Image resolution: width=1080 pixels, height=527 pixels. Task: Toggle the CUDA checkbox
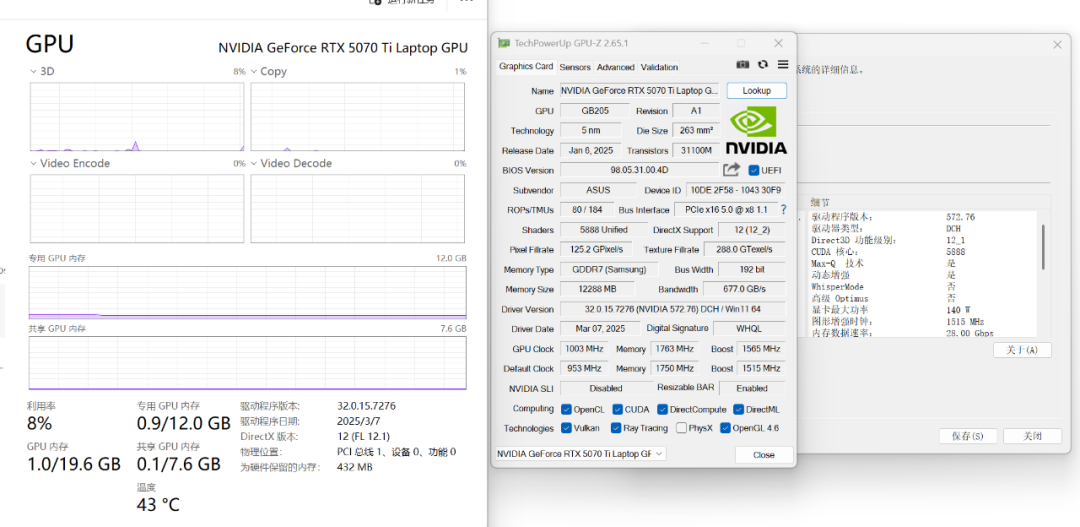pos(618,409)
